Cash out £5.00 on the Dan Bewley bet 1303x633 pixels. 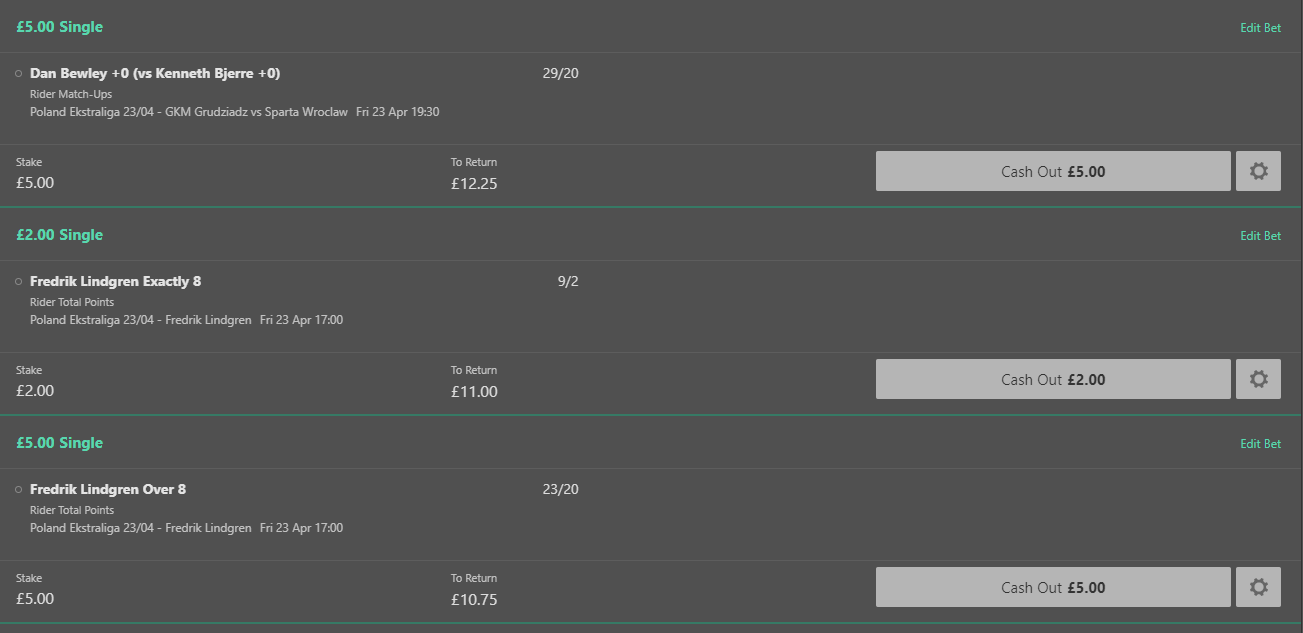[1053, 171]
